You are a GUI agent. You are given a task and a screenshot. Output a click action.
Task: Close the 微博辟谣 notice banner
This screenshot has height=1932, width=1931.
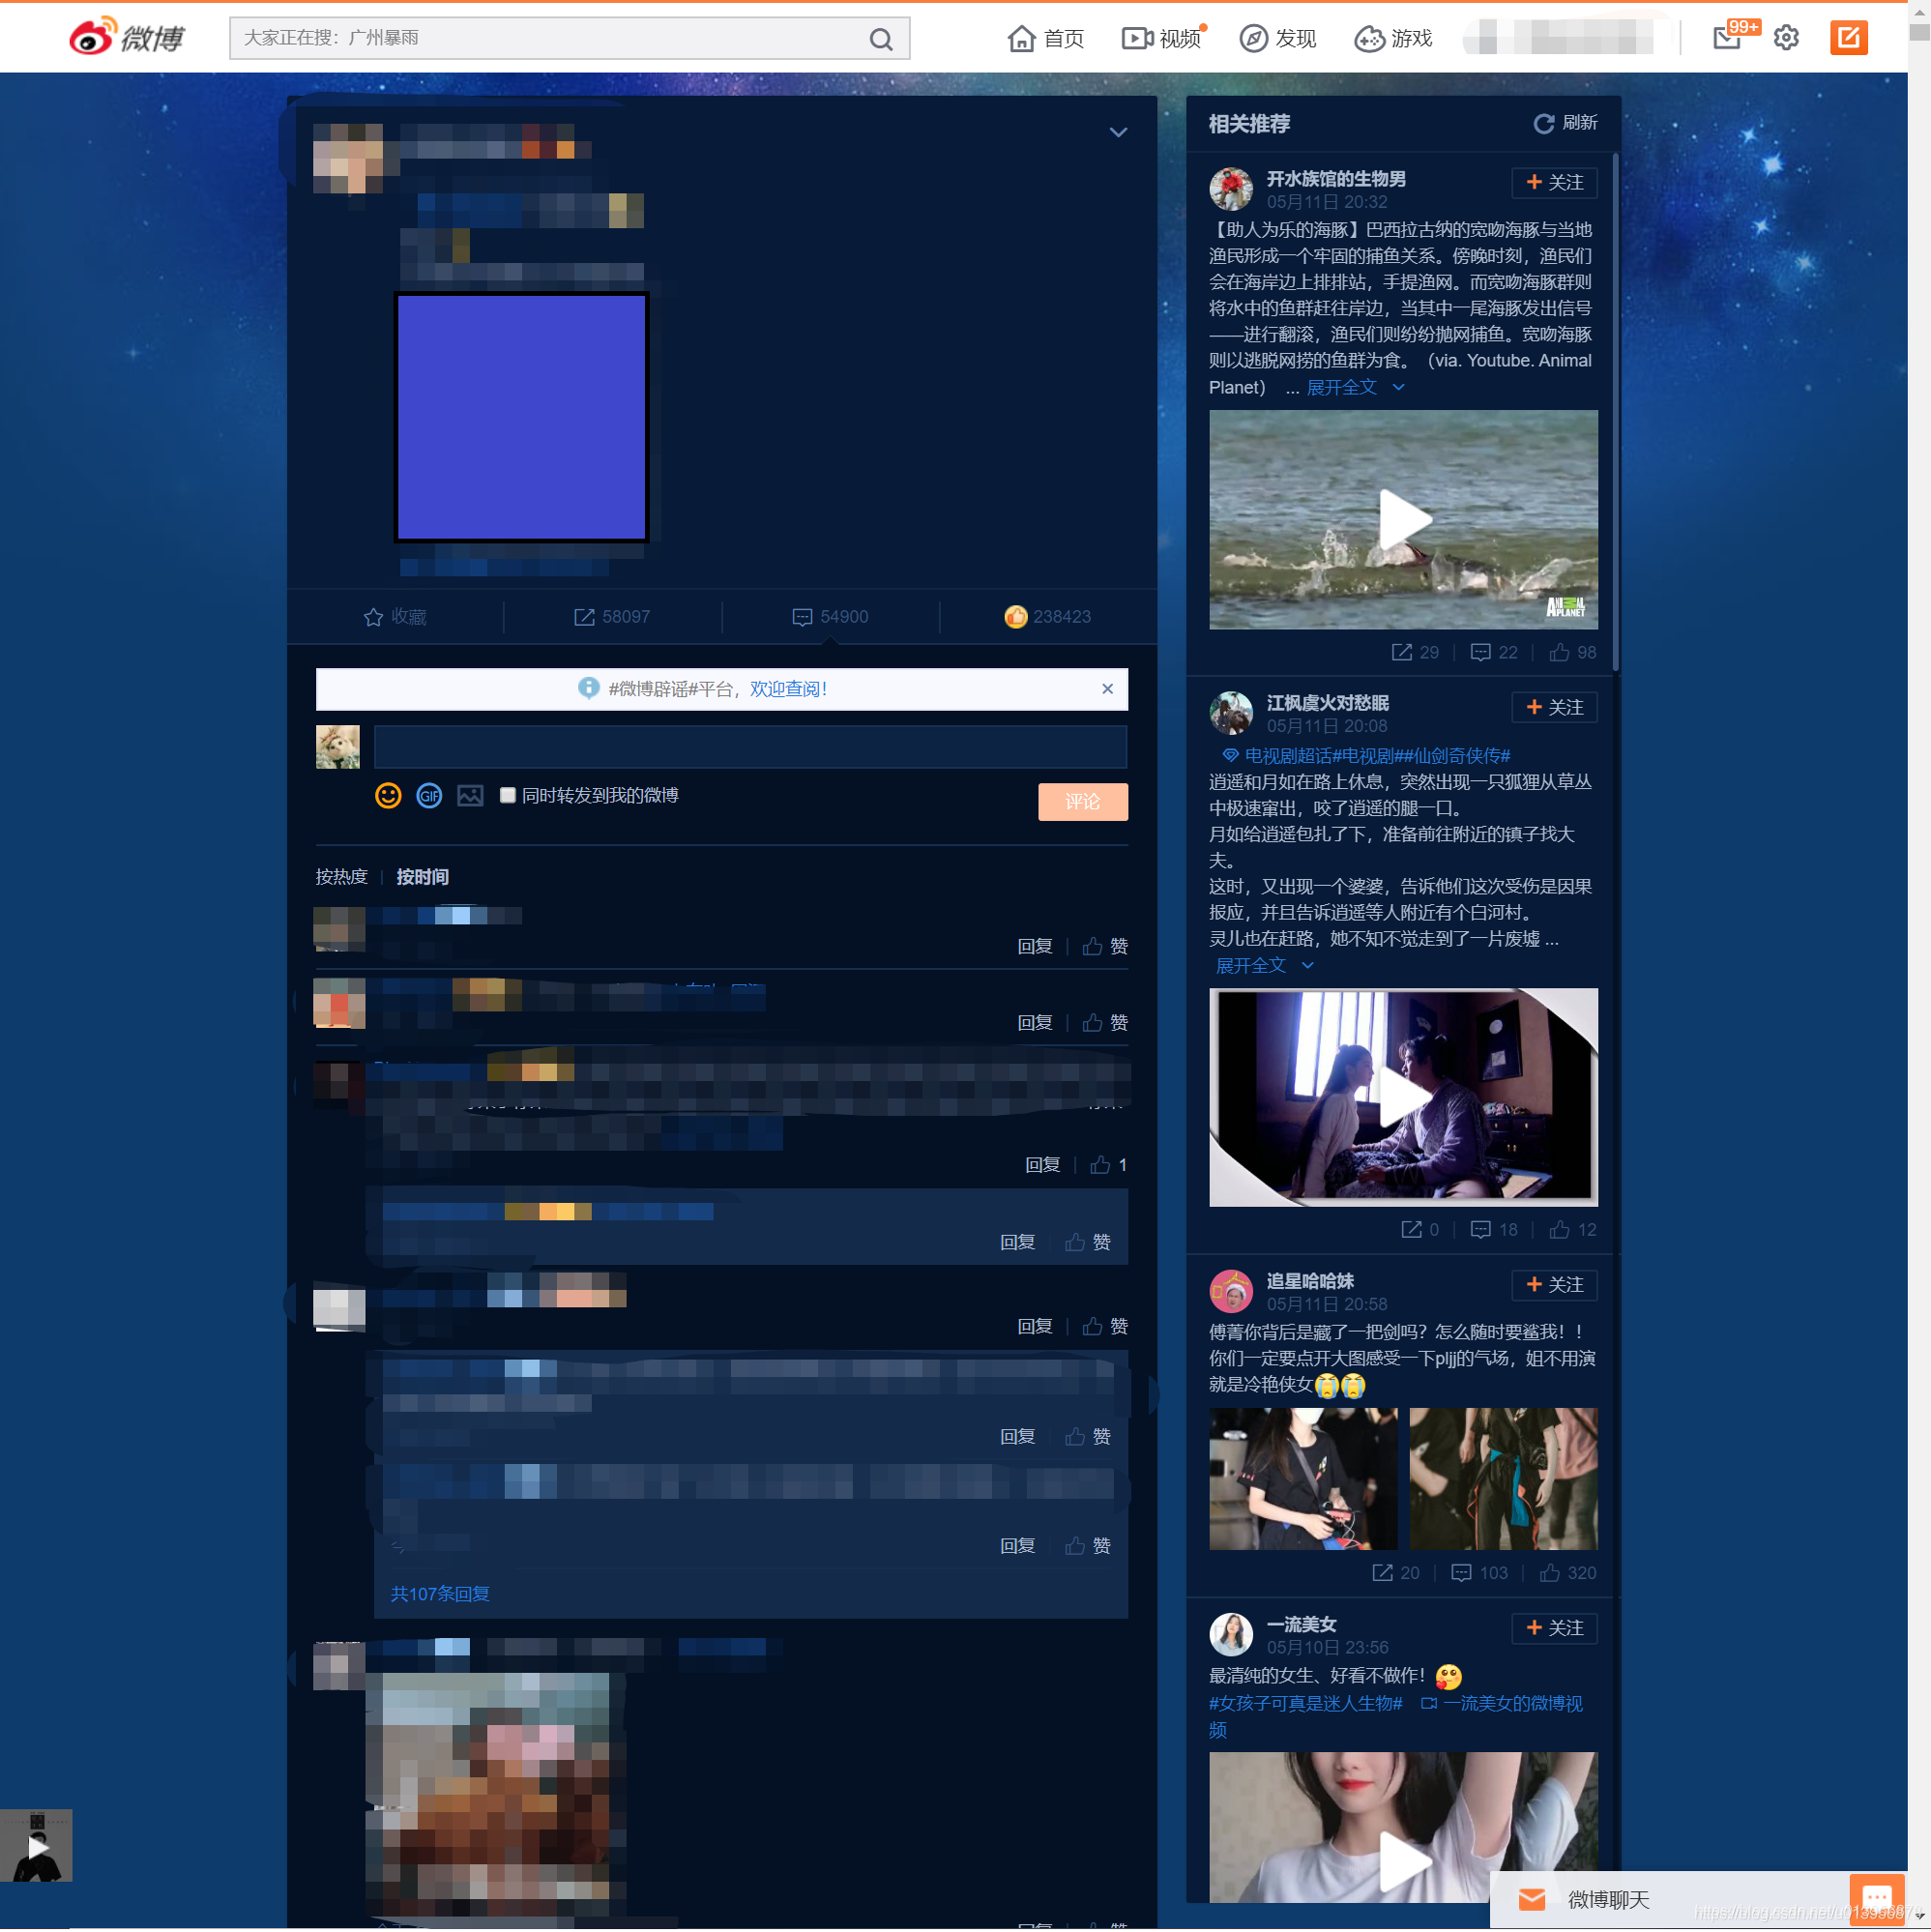(x=1107, y=689)
